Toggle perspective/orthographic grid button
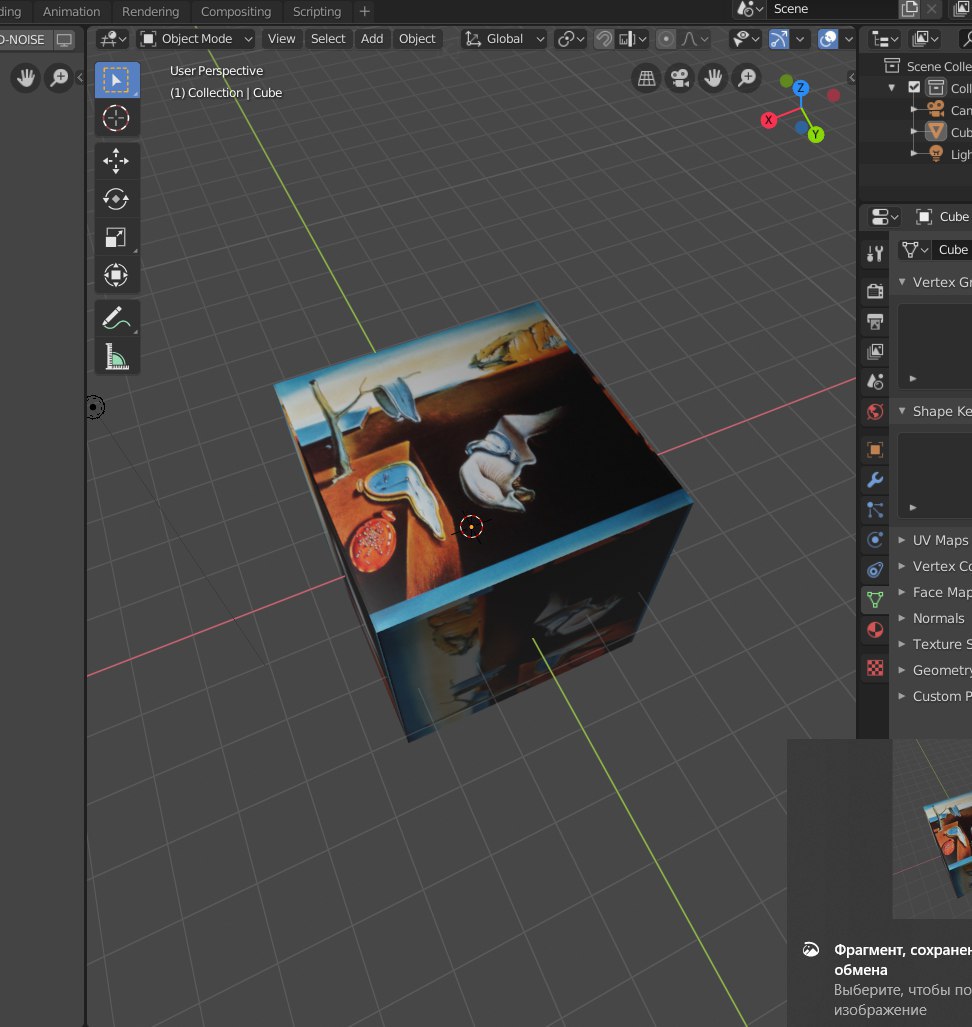 (x=646, y=79)
